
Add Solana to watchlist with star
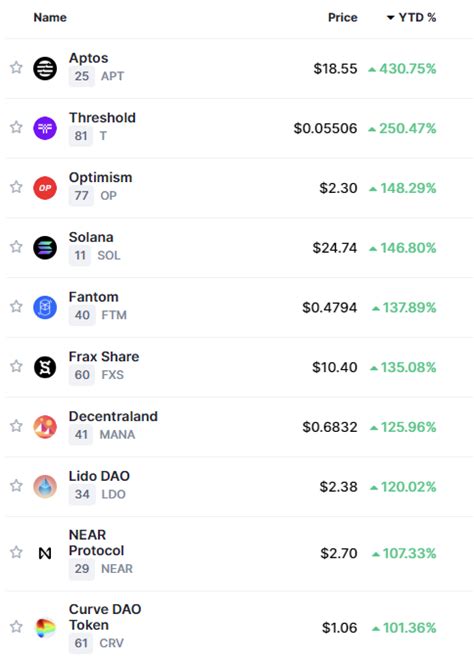[16, 247]
